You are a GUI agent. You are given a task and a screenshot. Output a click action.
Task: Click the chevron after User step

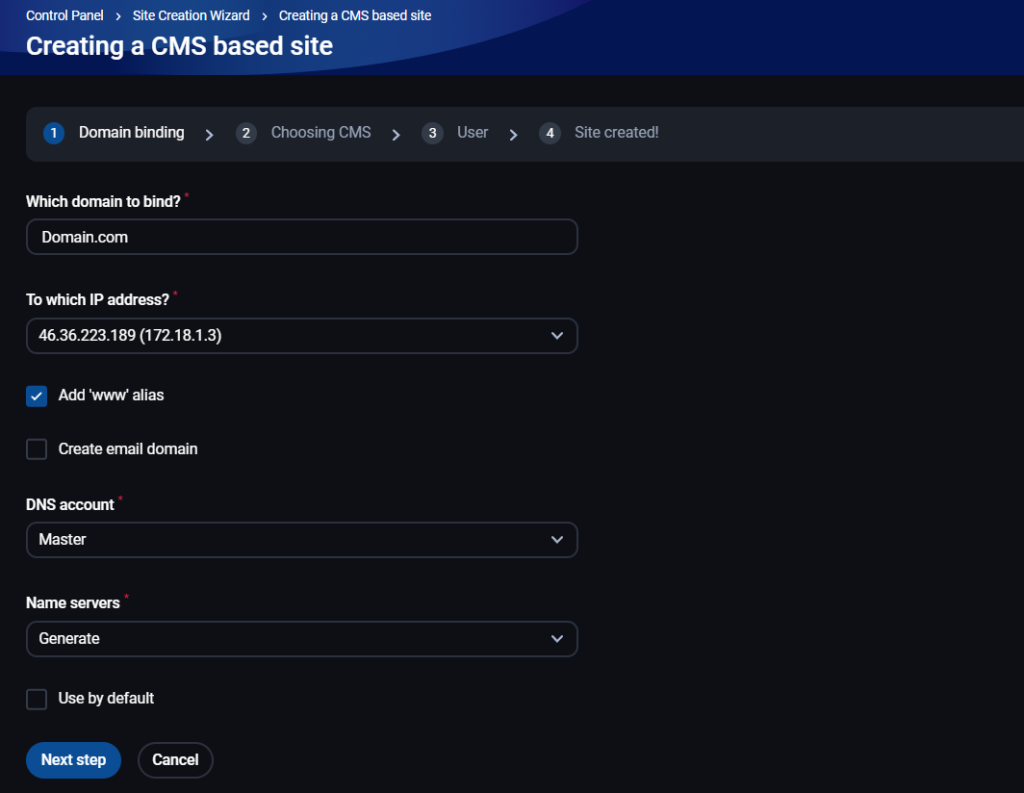click(513, 135)
